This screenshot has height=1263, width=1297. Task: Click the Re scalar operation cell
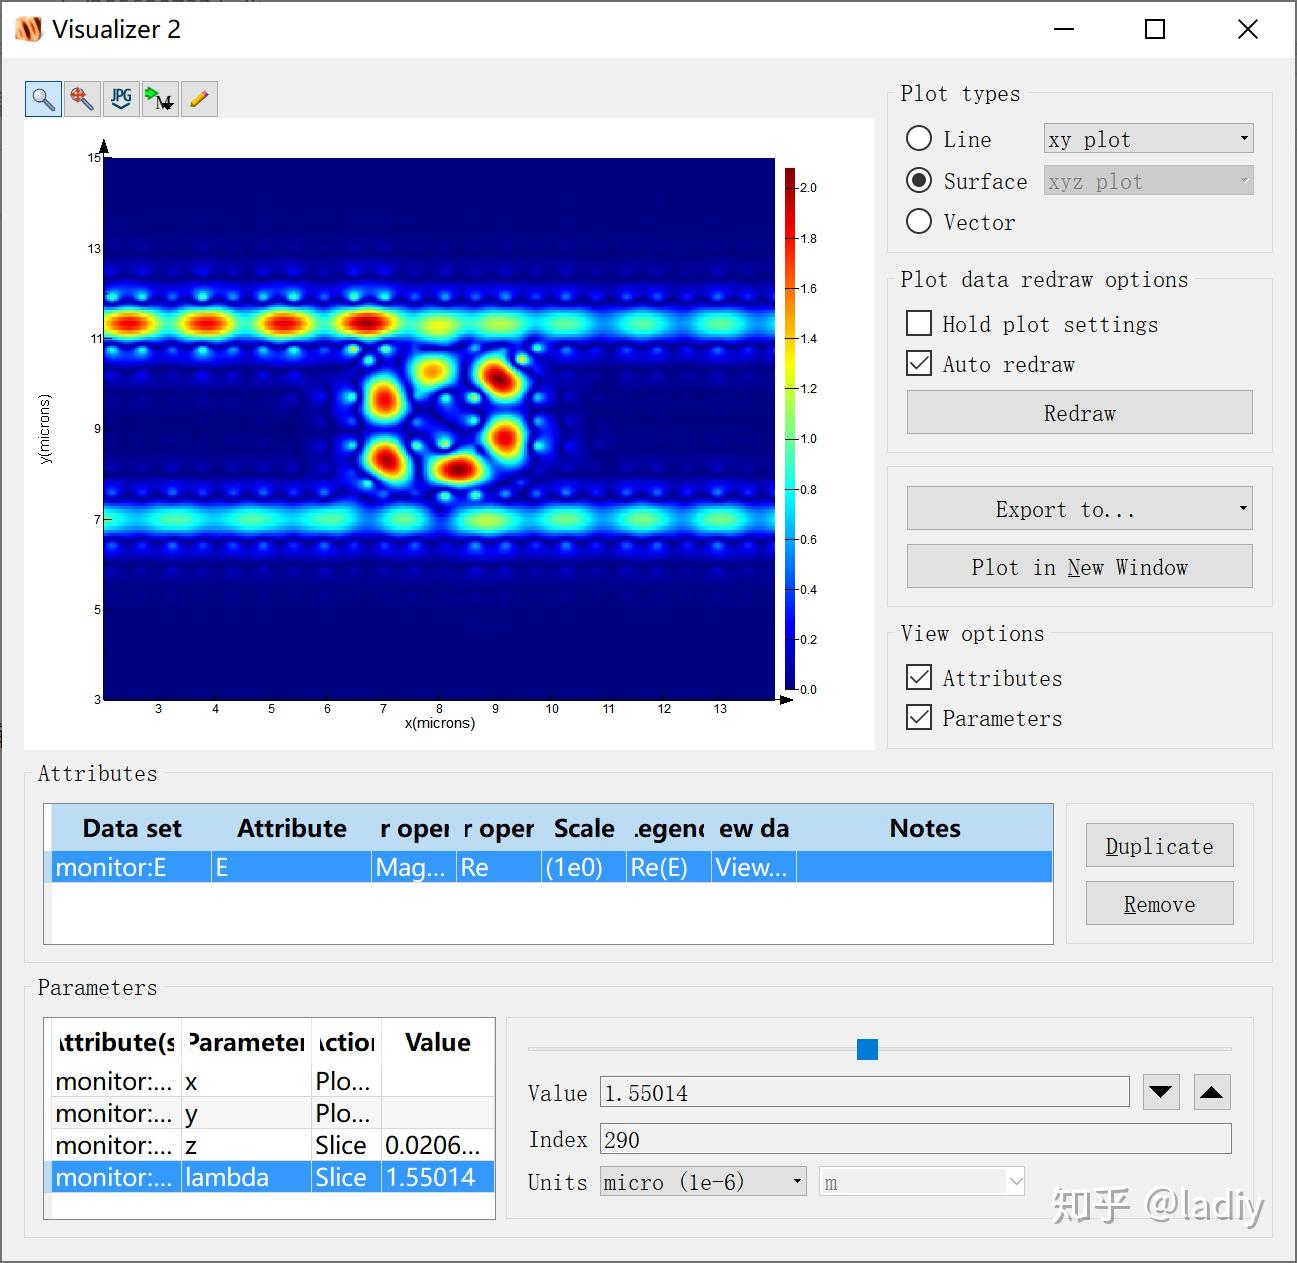click(x=498, y=867)
